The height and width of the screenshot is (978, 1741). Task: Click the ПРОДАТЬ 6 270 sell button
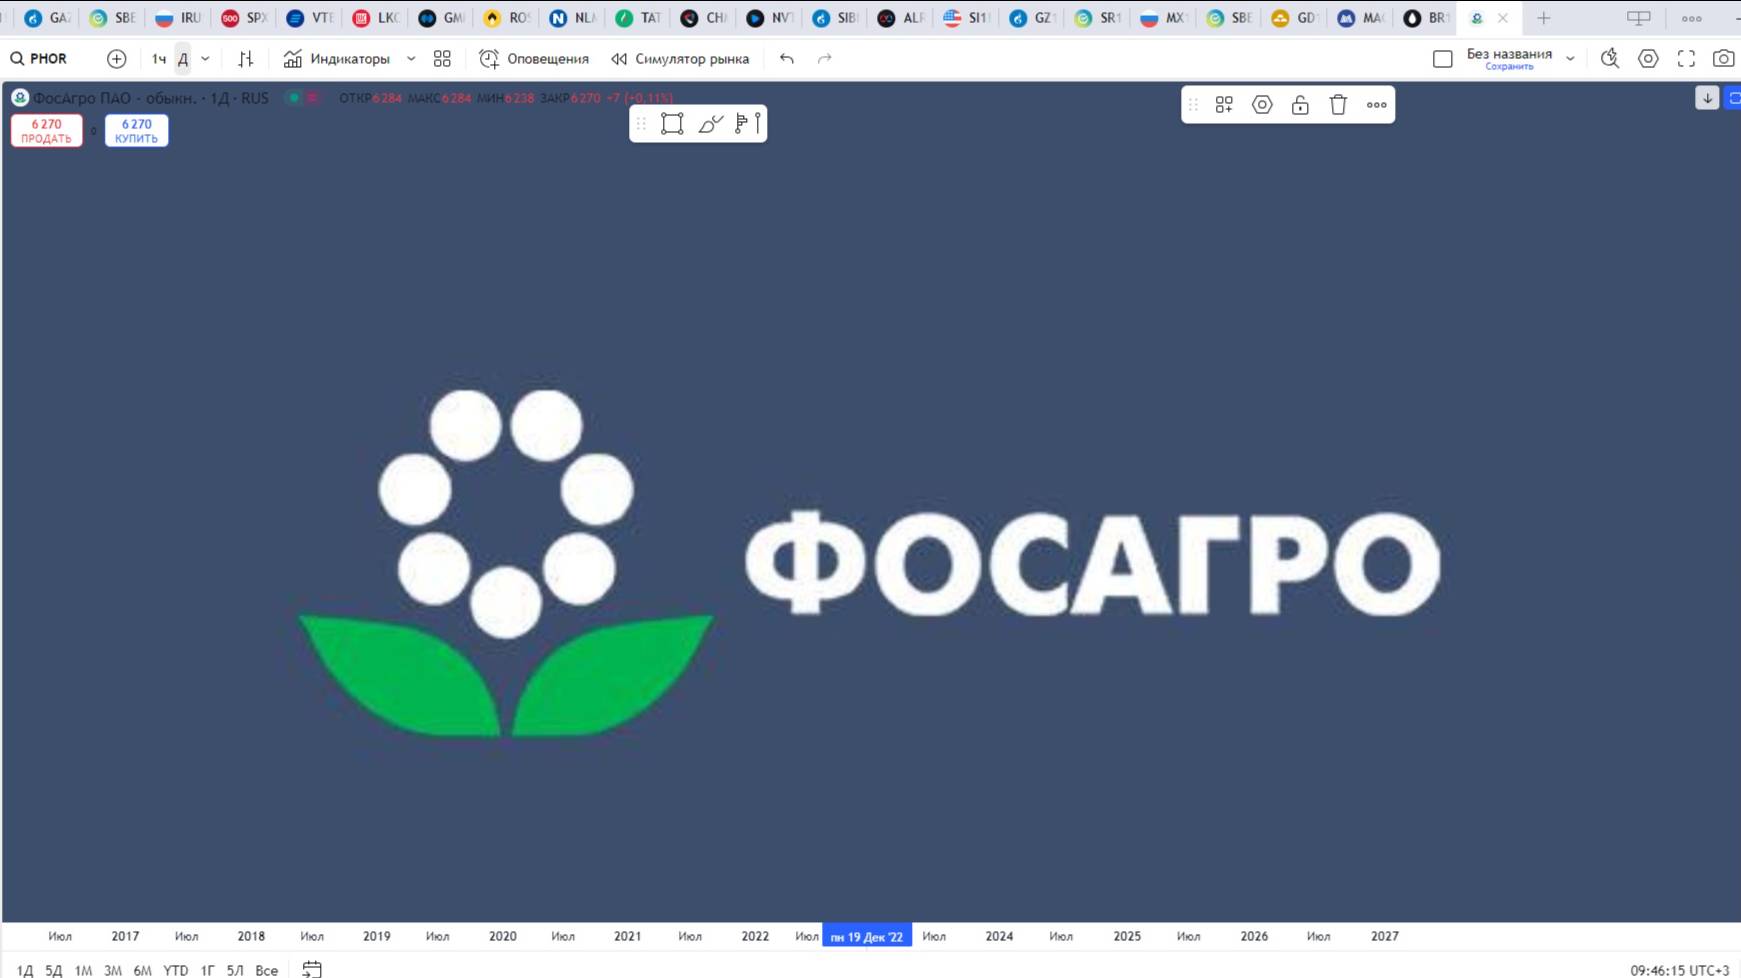coord(47,131)
